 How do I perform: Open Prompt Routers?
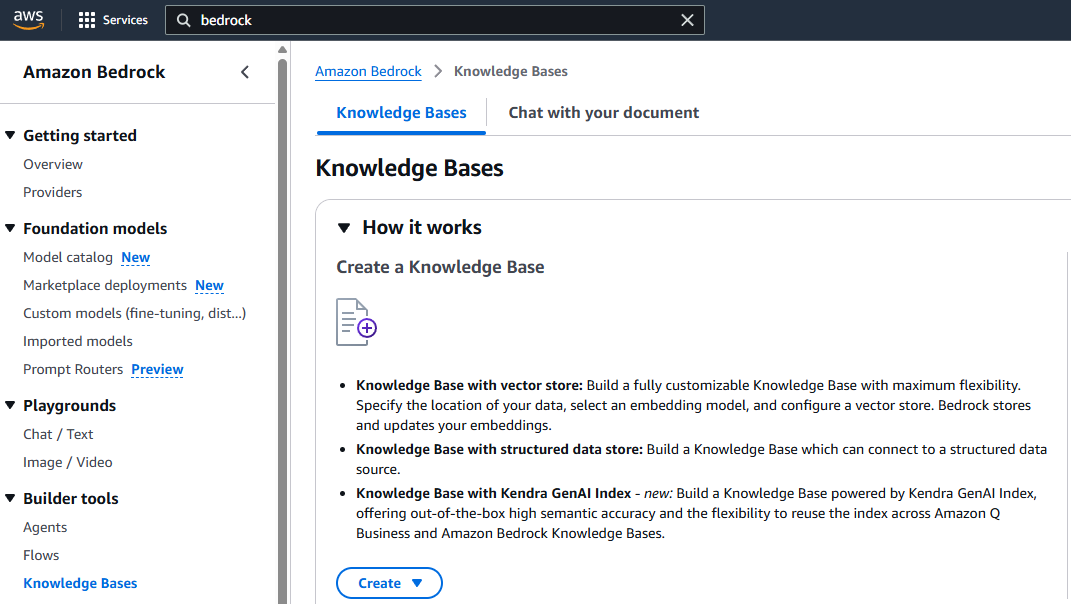click(x=73, y=370)
